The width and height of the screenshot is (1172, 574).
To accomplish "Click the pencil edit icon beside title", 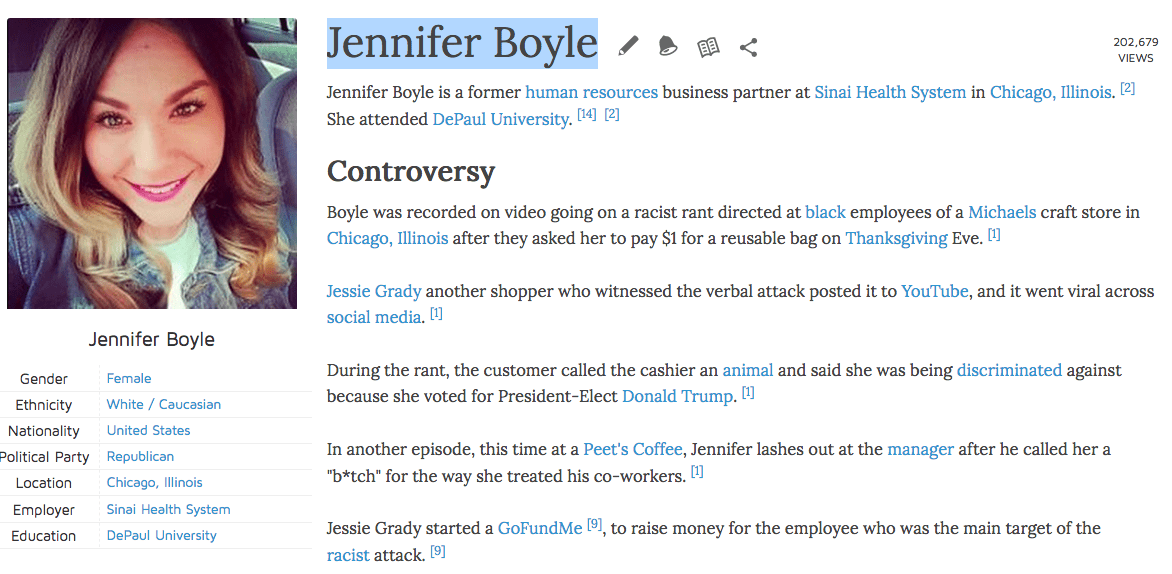I will pyautogui.click(x=628, y=46).
